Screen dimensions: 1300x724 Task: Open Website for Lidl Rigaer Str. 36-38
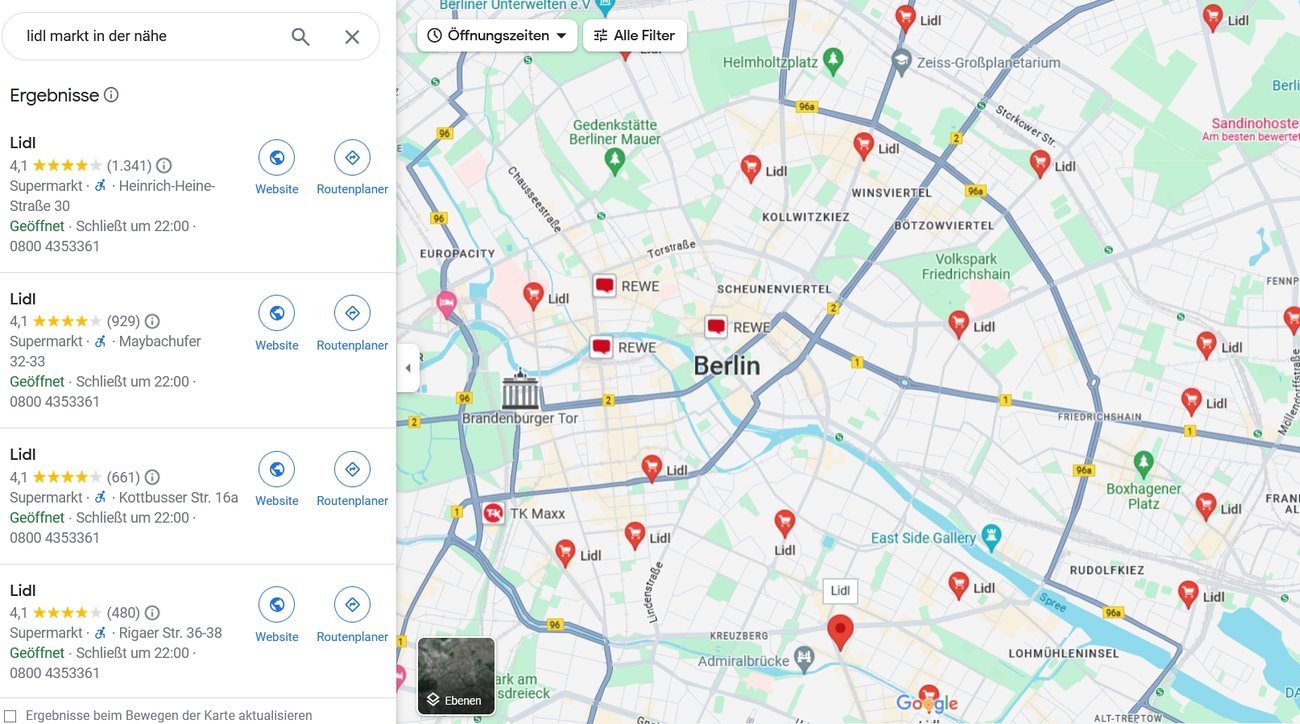pos(277,615)
